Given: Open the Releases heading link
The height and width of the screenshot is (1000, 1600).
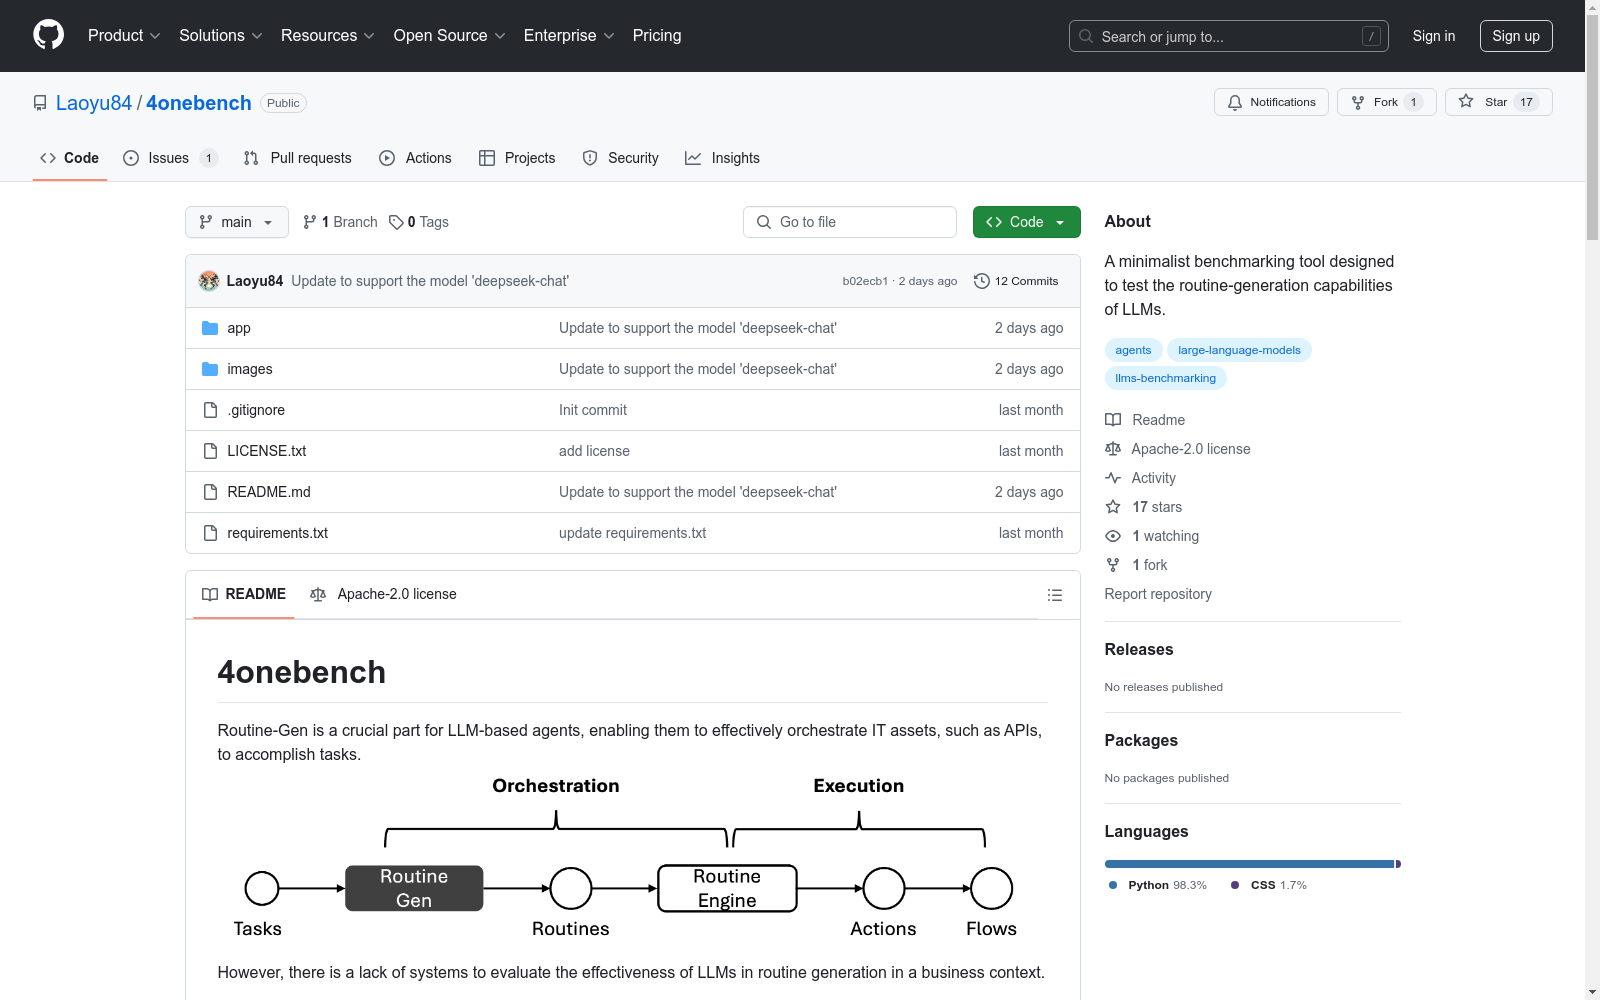Looking at the screenshot, I should tap(1139, 649).
